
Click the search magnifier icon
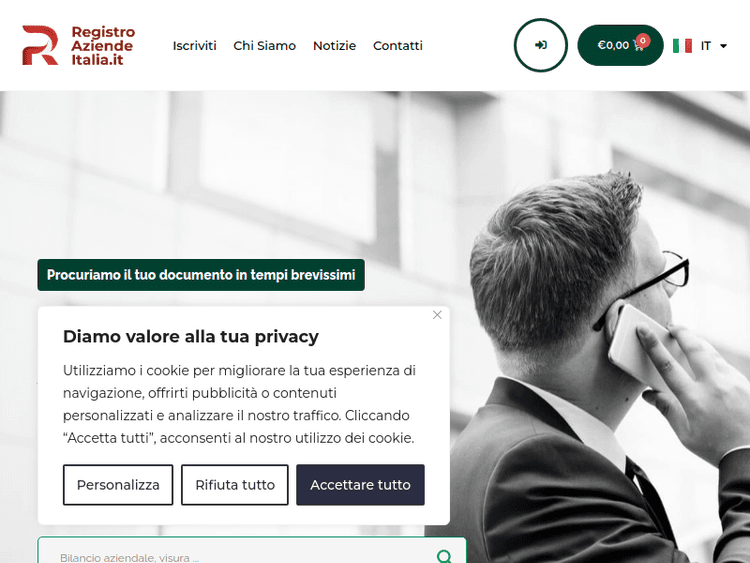click(444, 556)
